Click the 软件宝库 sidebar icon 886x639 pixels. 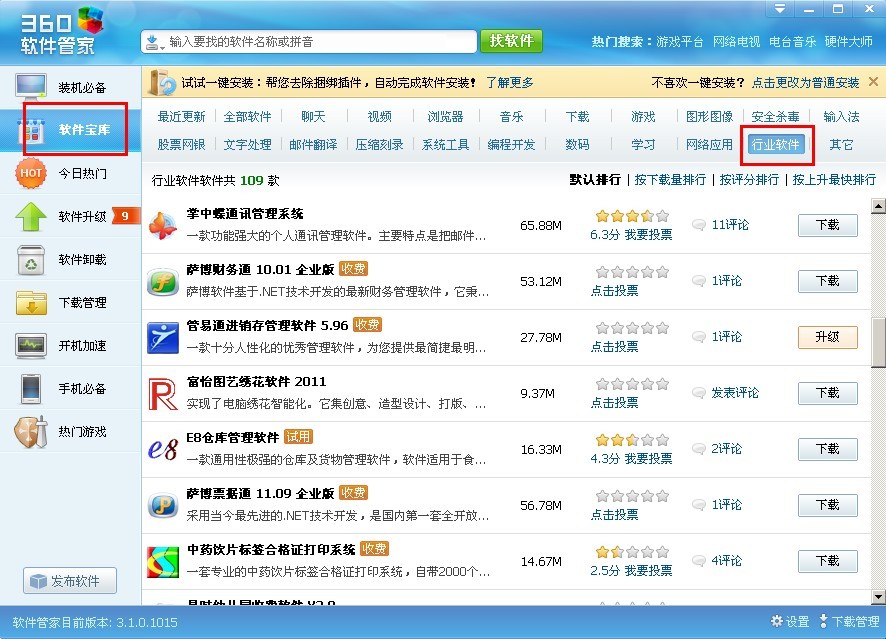[32, 131]
